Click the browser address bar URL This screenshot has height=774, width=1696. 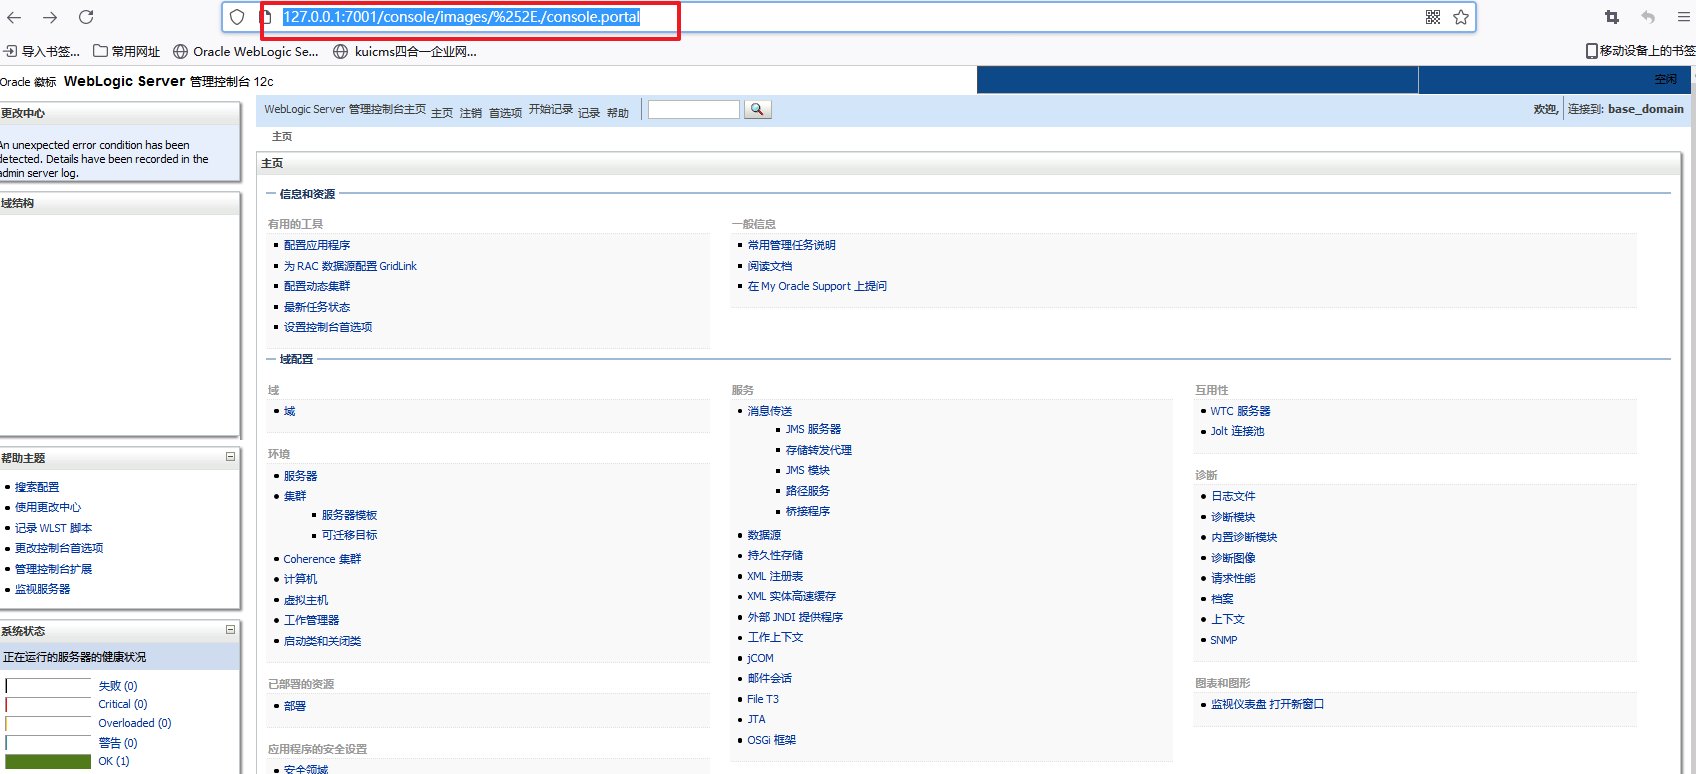click(461, 17)
